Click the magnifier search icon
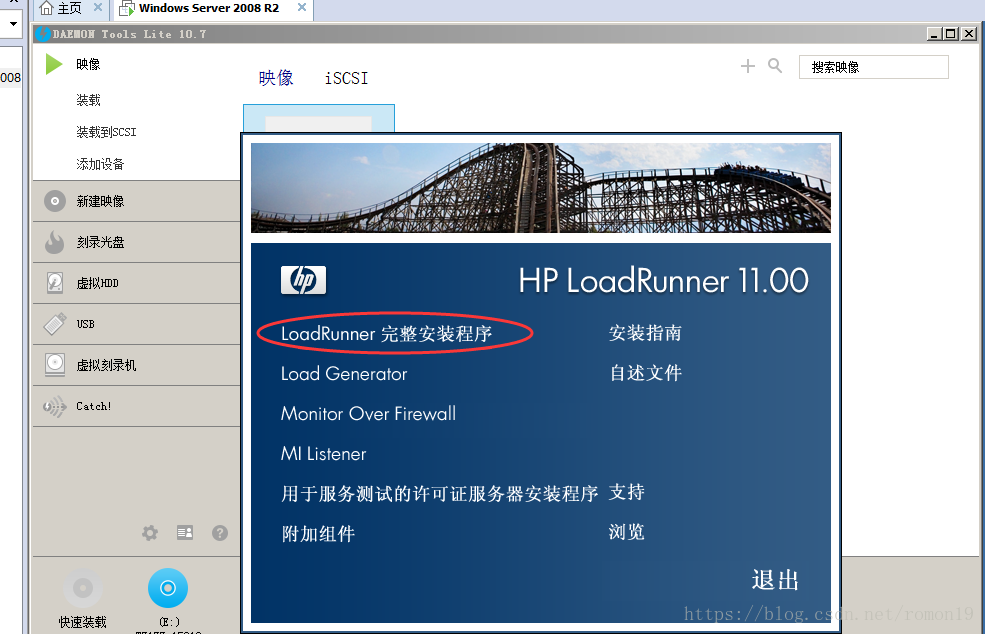The image size is (985, 634). [x=775, y=66]
